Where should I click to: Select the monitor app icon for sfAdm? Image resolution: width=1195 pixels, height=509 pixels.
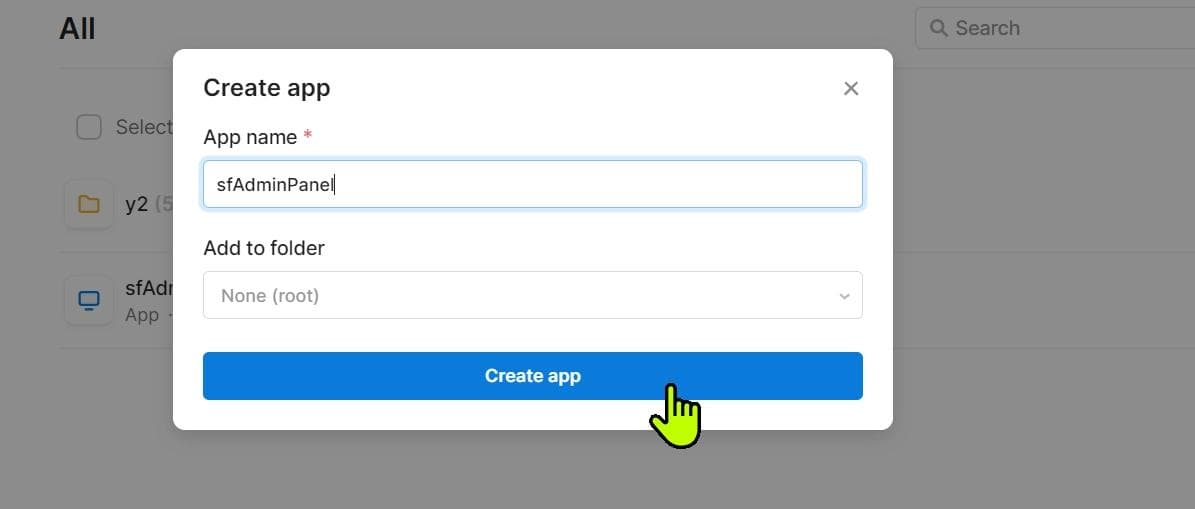click(89, 300)
